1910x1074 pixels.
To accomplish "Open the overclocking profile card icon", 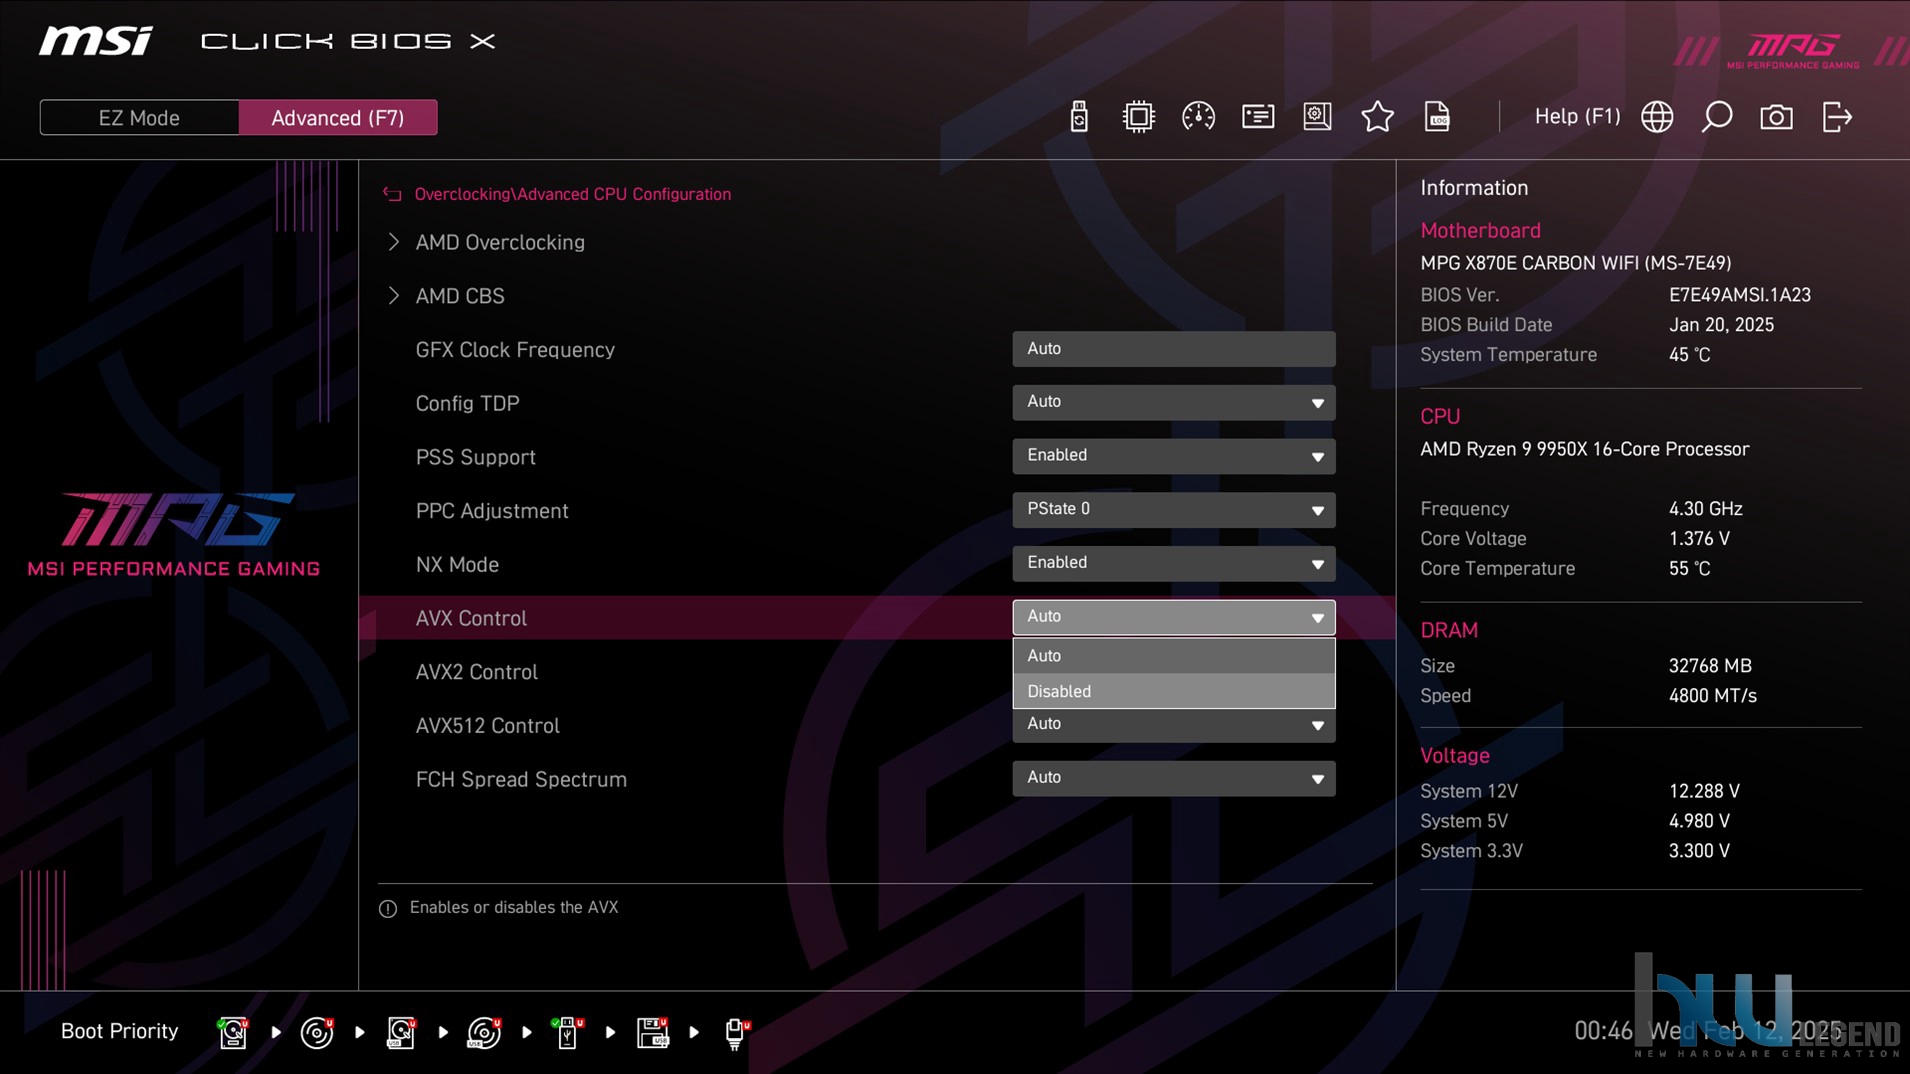I will (x=1258, y=117).
